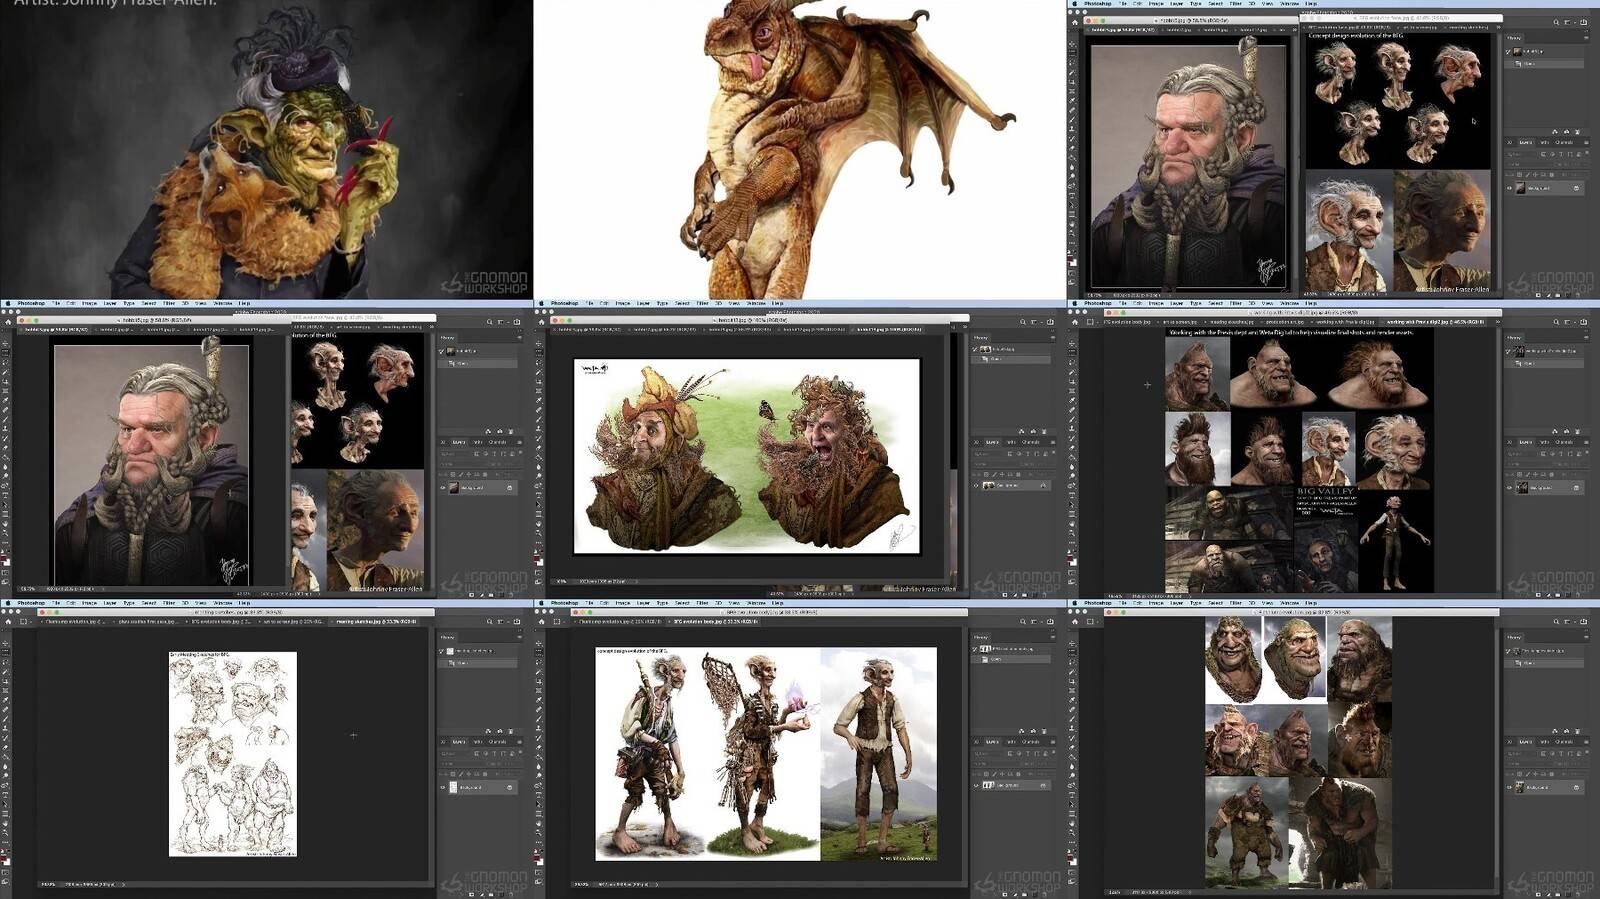Hide the Background layer in the bottom-left sketches frame
This screenshot has width=1600, height=899.
(443, 788)
